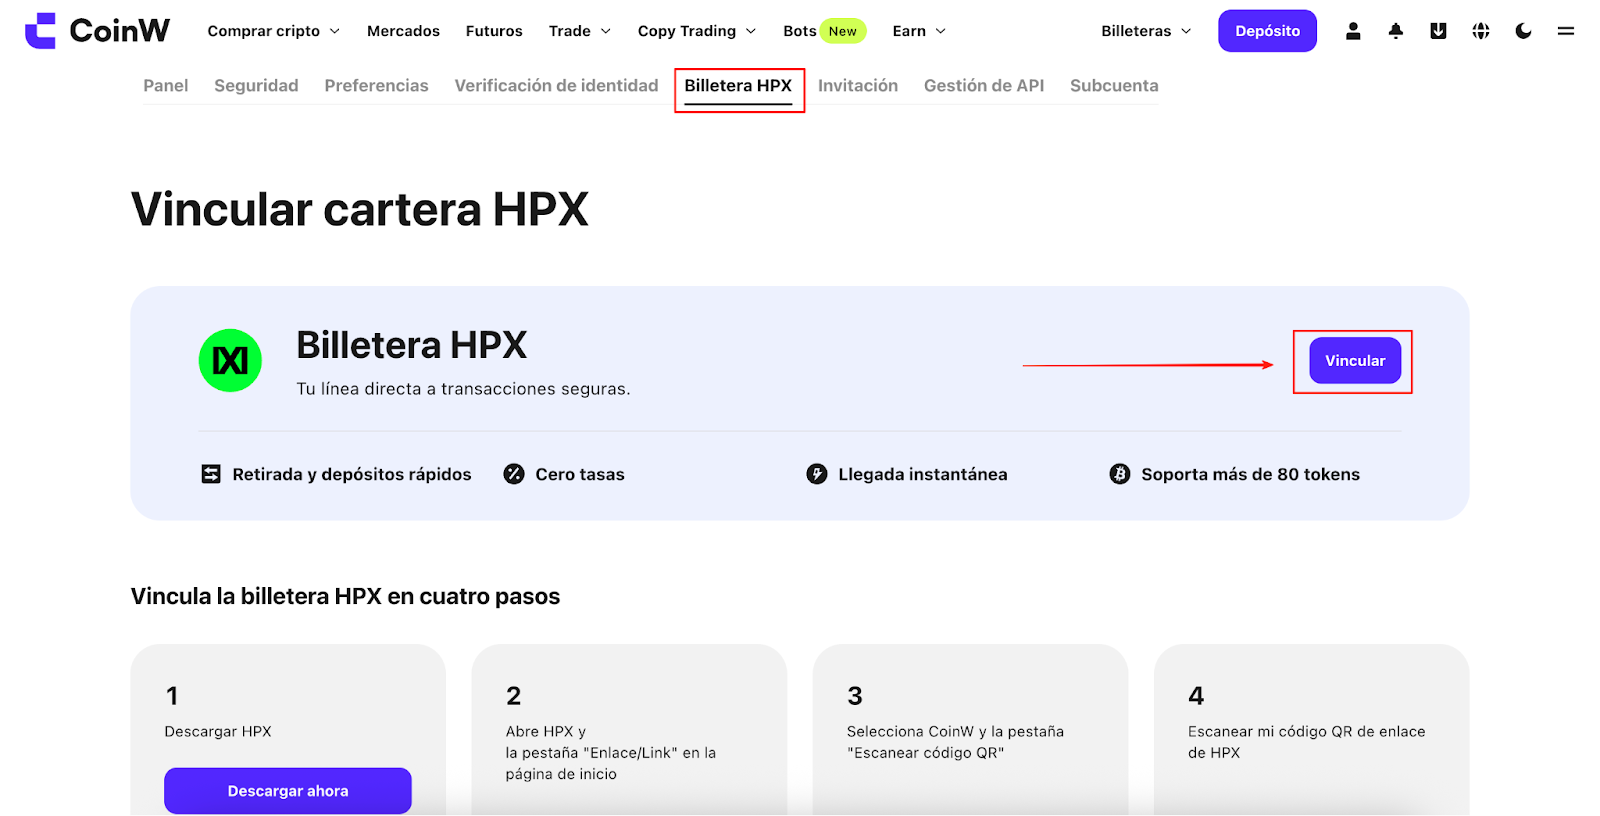Viewport: 1600px width, 816px height.
Task: Click the 'Llegada instantánea' text
Action: 923,474
